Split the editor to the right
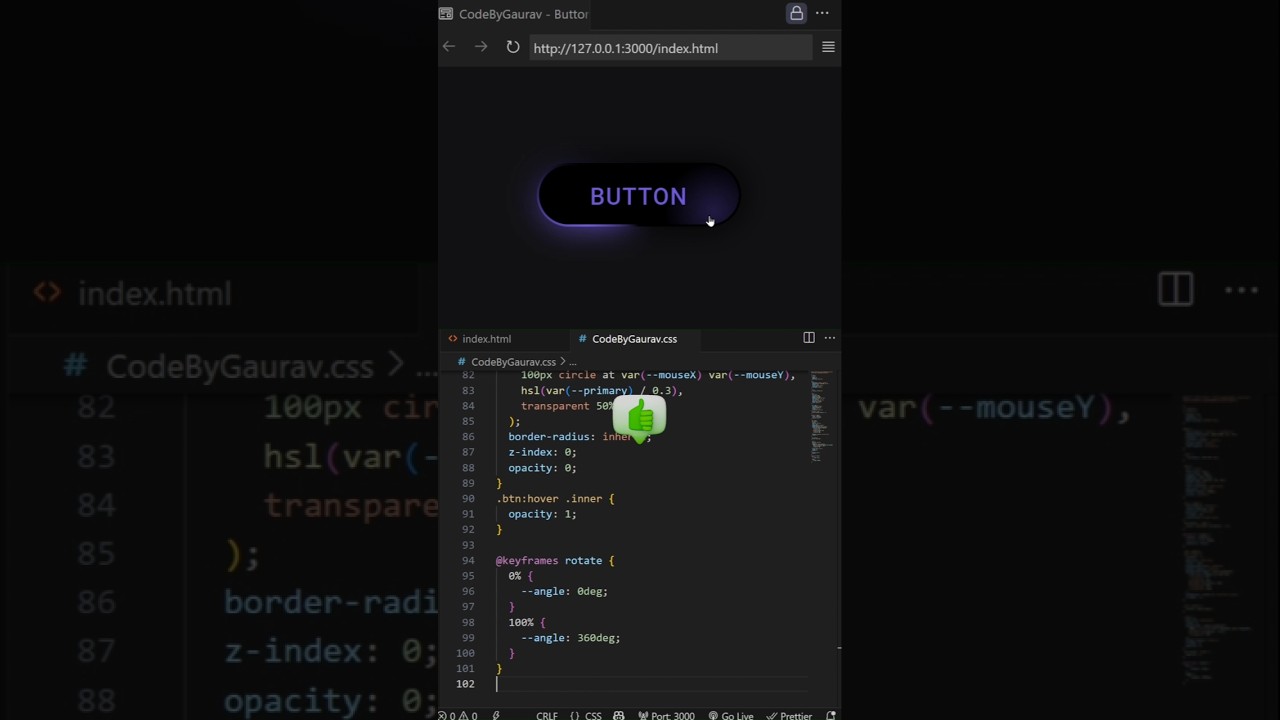 [809, 338]
